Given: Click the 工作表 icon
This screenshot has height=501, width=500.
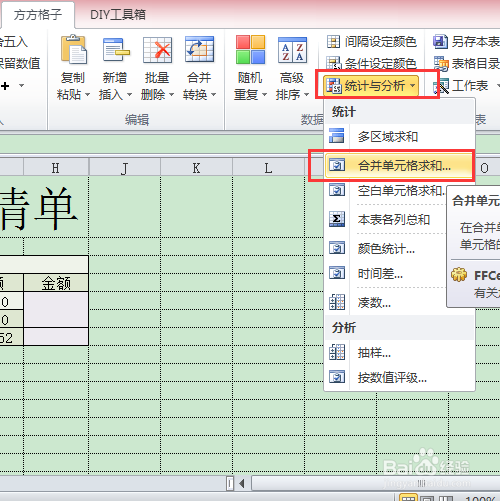Looking at the screenshot, I should tap(441, 86).
